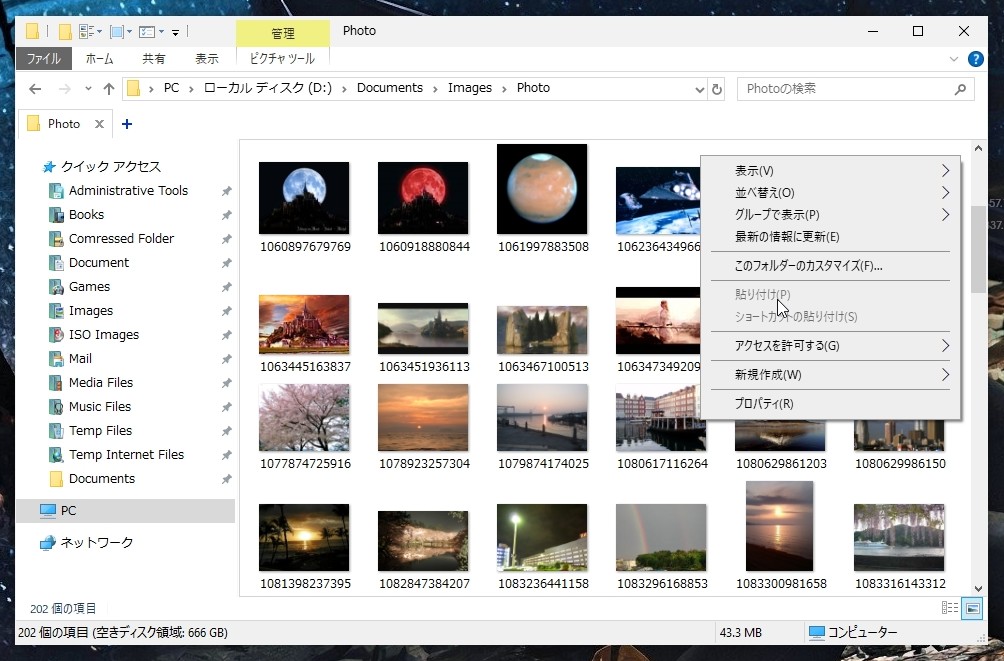
Task: Select プロパティ(R) in the context menu
Action: point(764,404)
